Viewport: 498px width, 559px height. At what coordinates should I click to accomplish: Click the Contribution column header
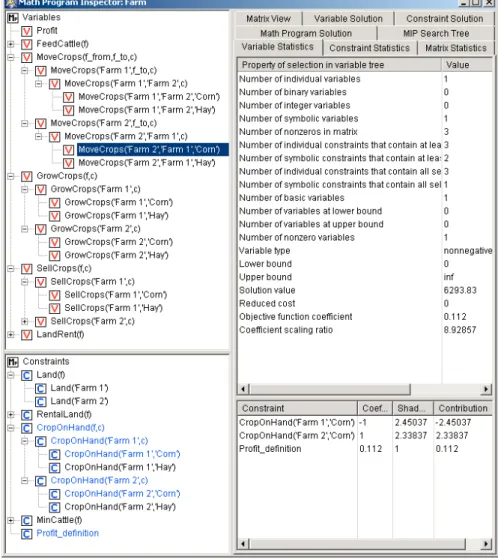pos(463,408)
